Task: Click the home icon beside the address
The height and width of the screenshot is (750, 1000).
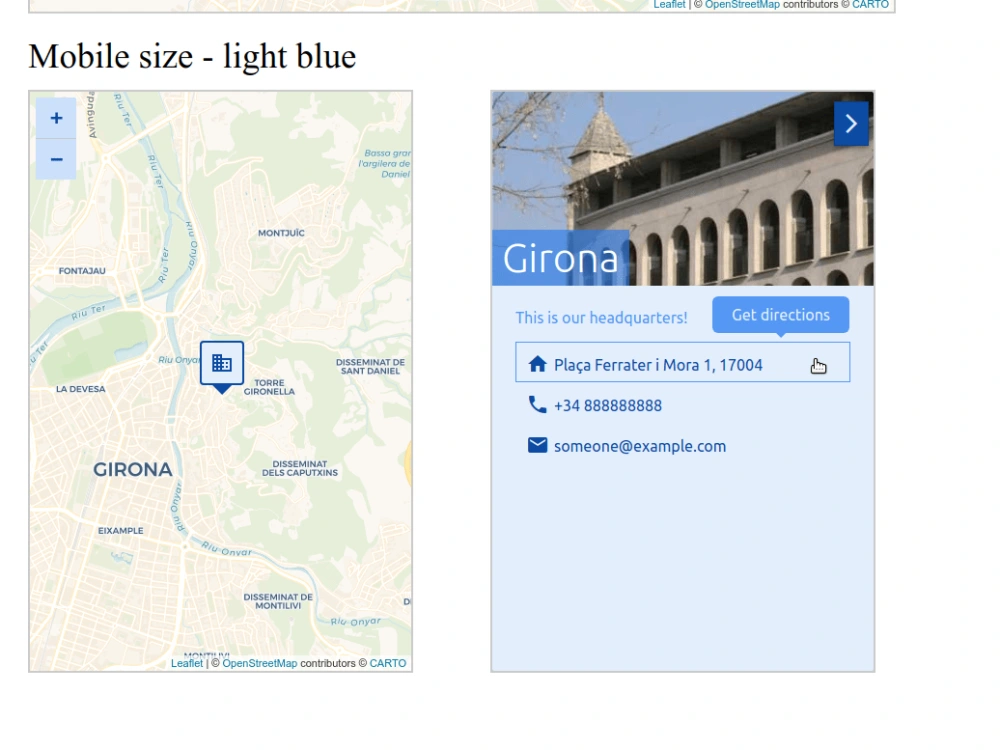Action: tap(538, 365)
